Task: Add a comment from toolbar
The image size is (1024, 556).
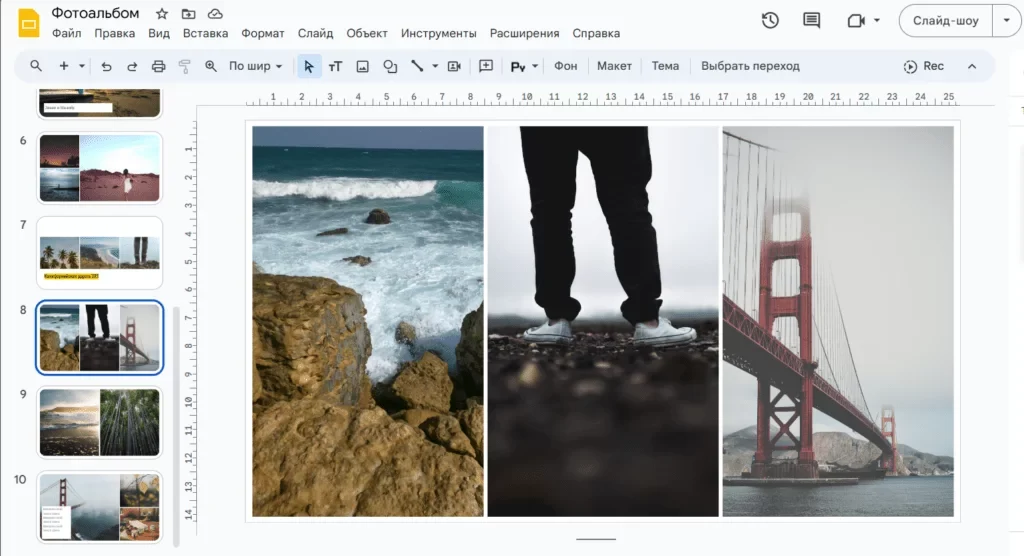Action: pos(486,66)
